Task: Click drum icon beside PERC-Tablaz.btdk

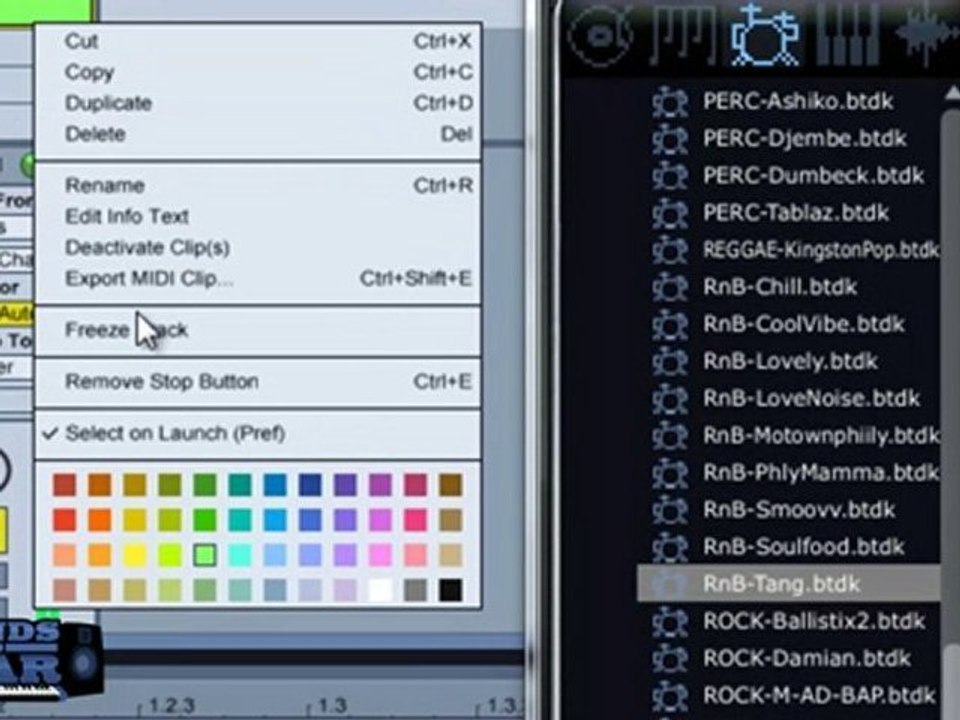Action: coord(670,213)
